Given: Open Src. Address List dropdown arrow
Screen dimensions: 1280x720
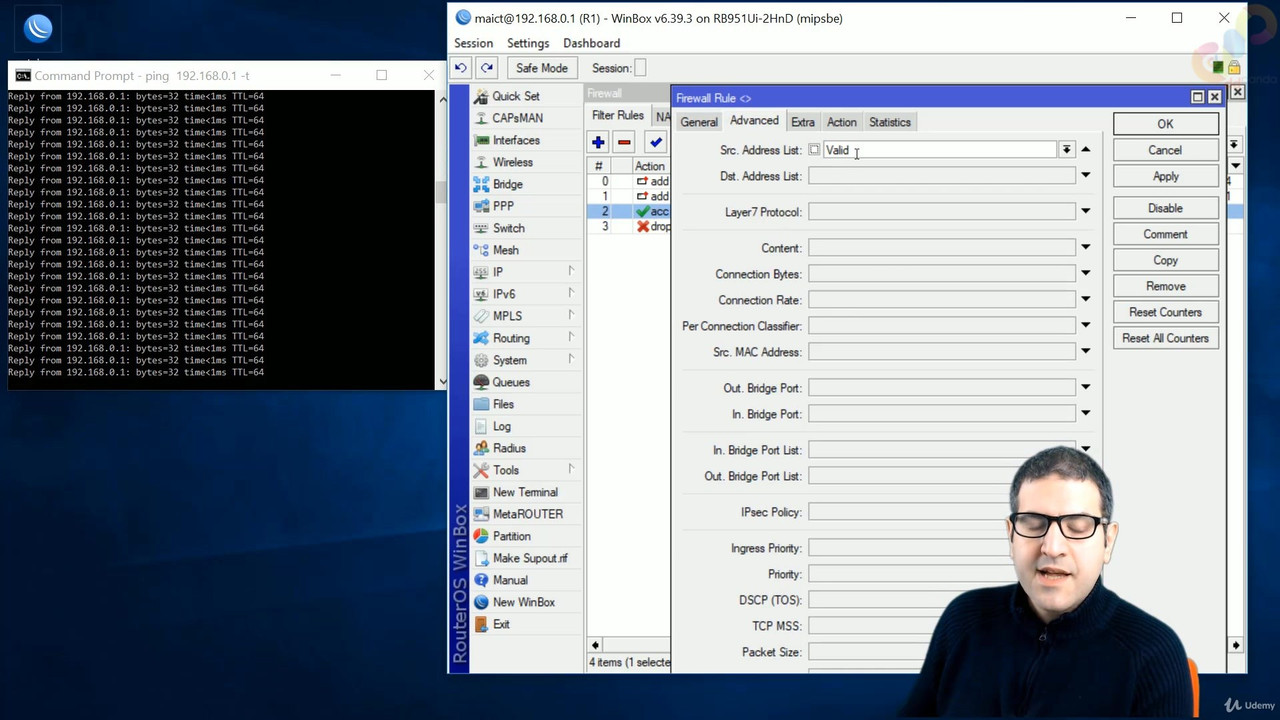Looking at the screenshot, I should pyautogui.click(x=1067, y=150).
